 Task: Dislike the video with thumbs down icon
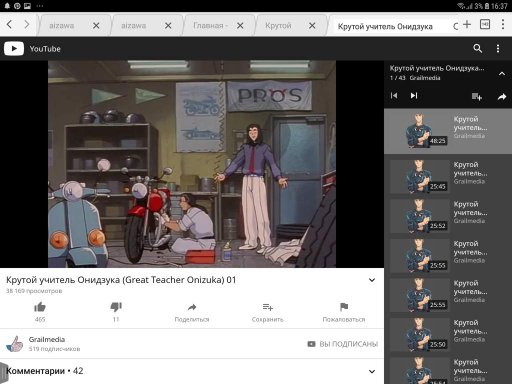pyautogui.click(x=116, y=307)
